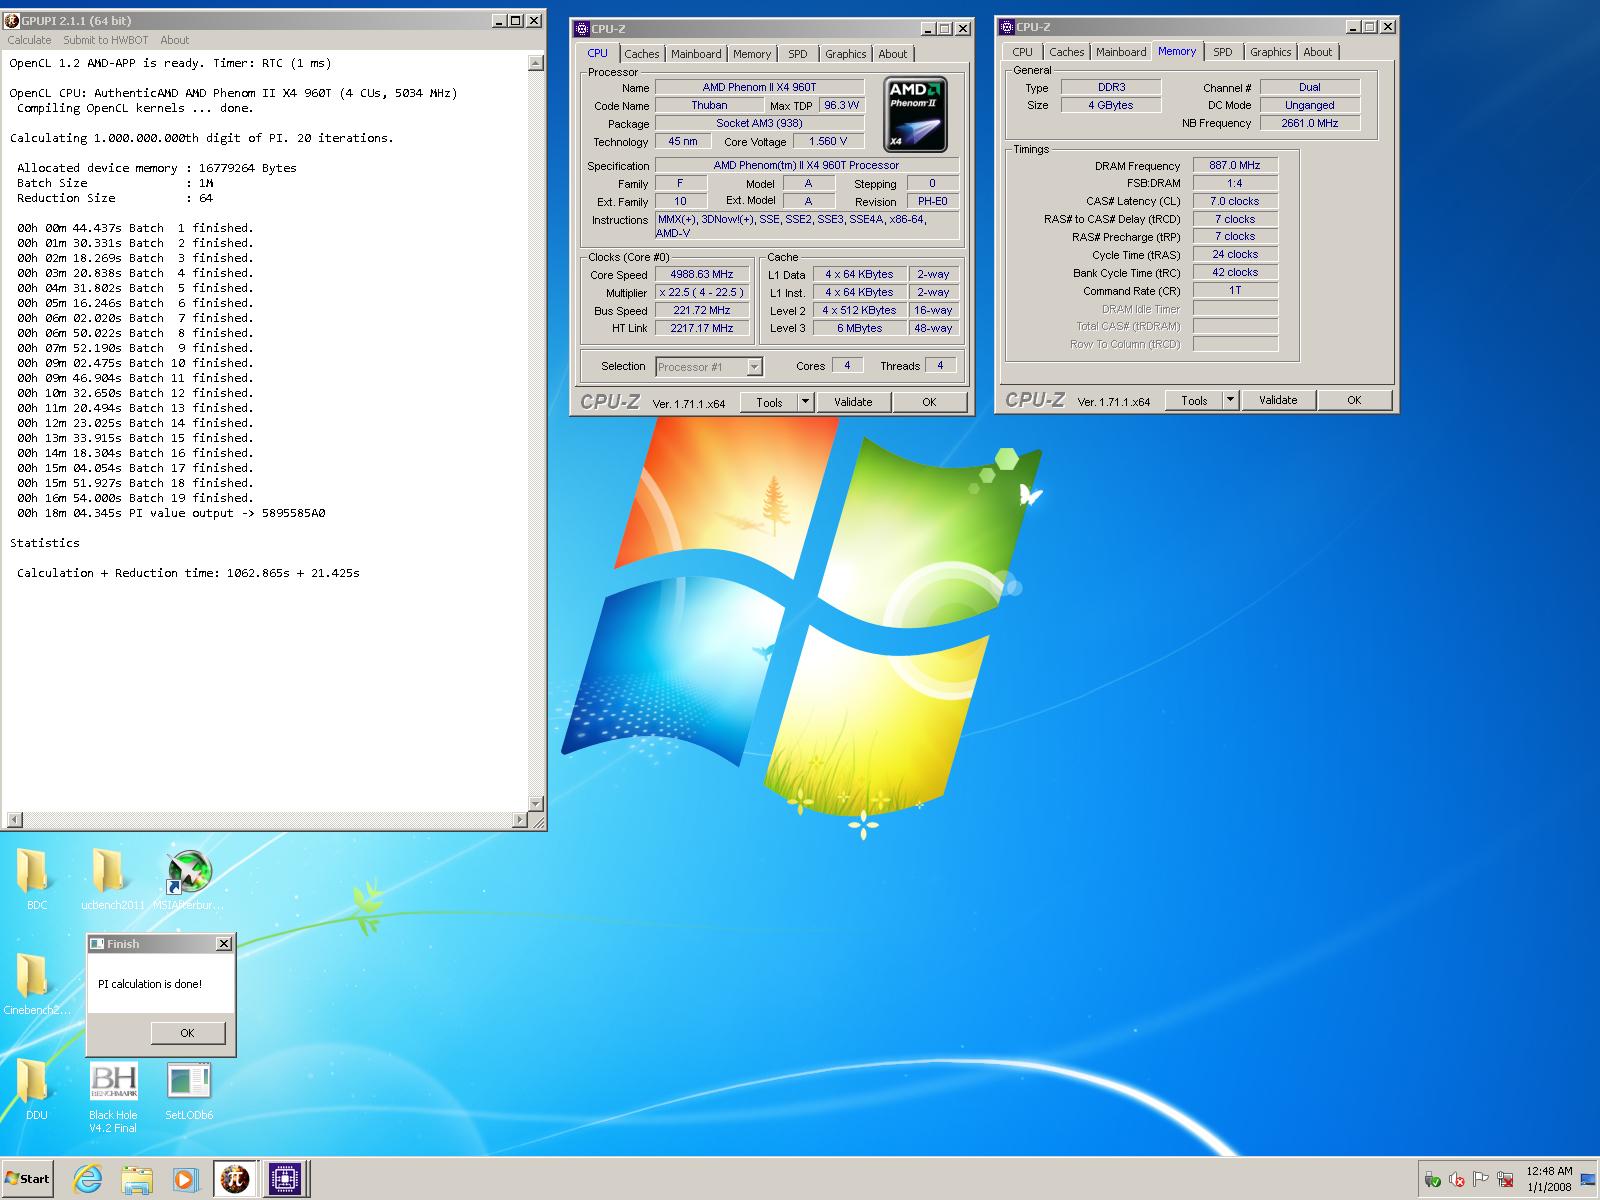Close the Finish dialog with X
This screenshot has width=1600, height=1200.
224,943
